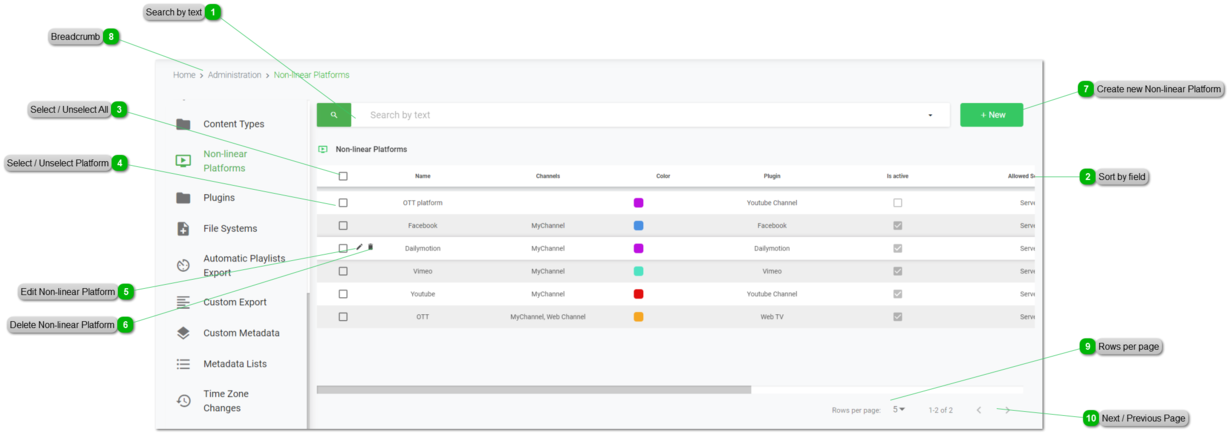
Task: Go to next page using right chevron
Action: click(1007, 410)
